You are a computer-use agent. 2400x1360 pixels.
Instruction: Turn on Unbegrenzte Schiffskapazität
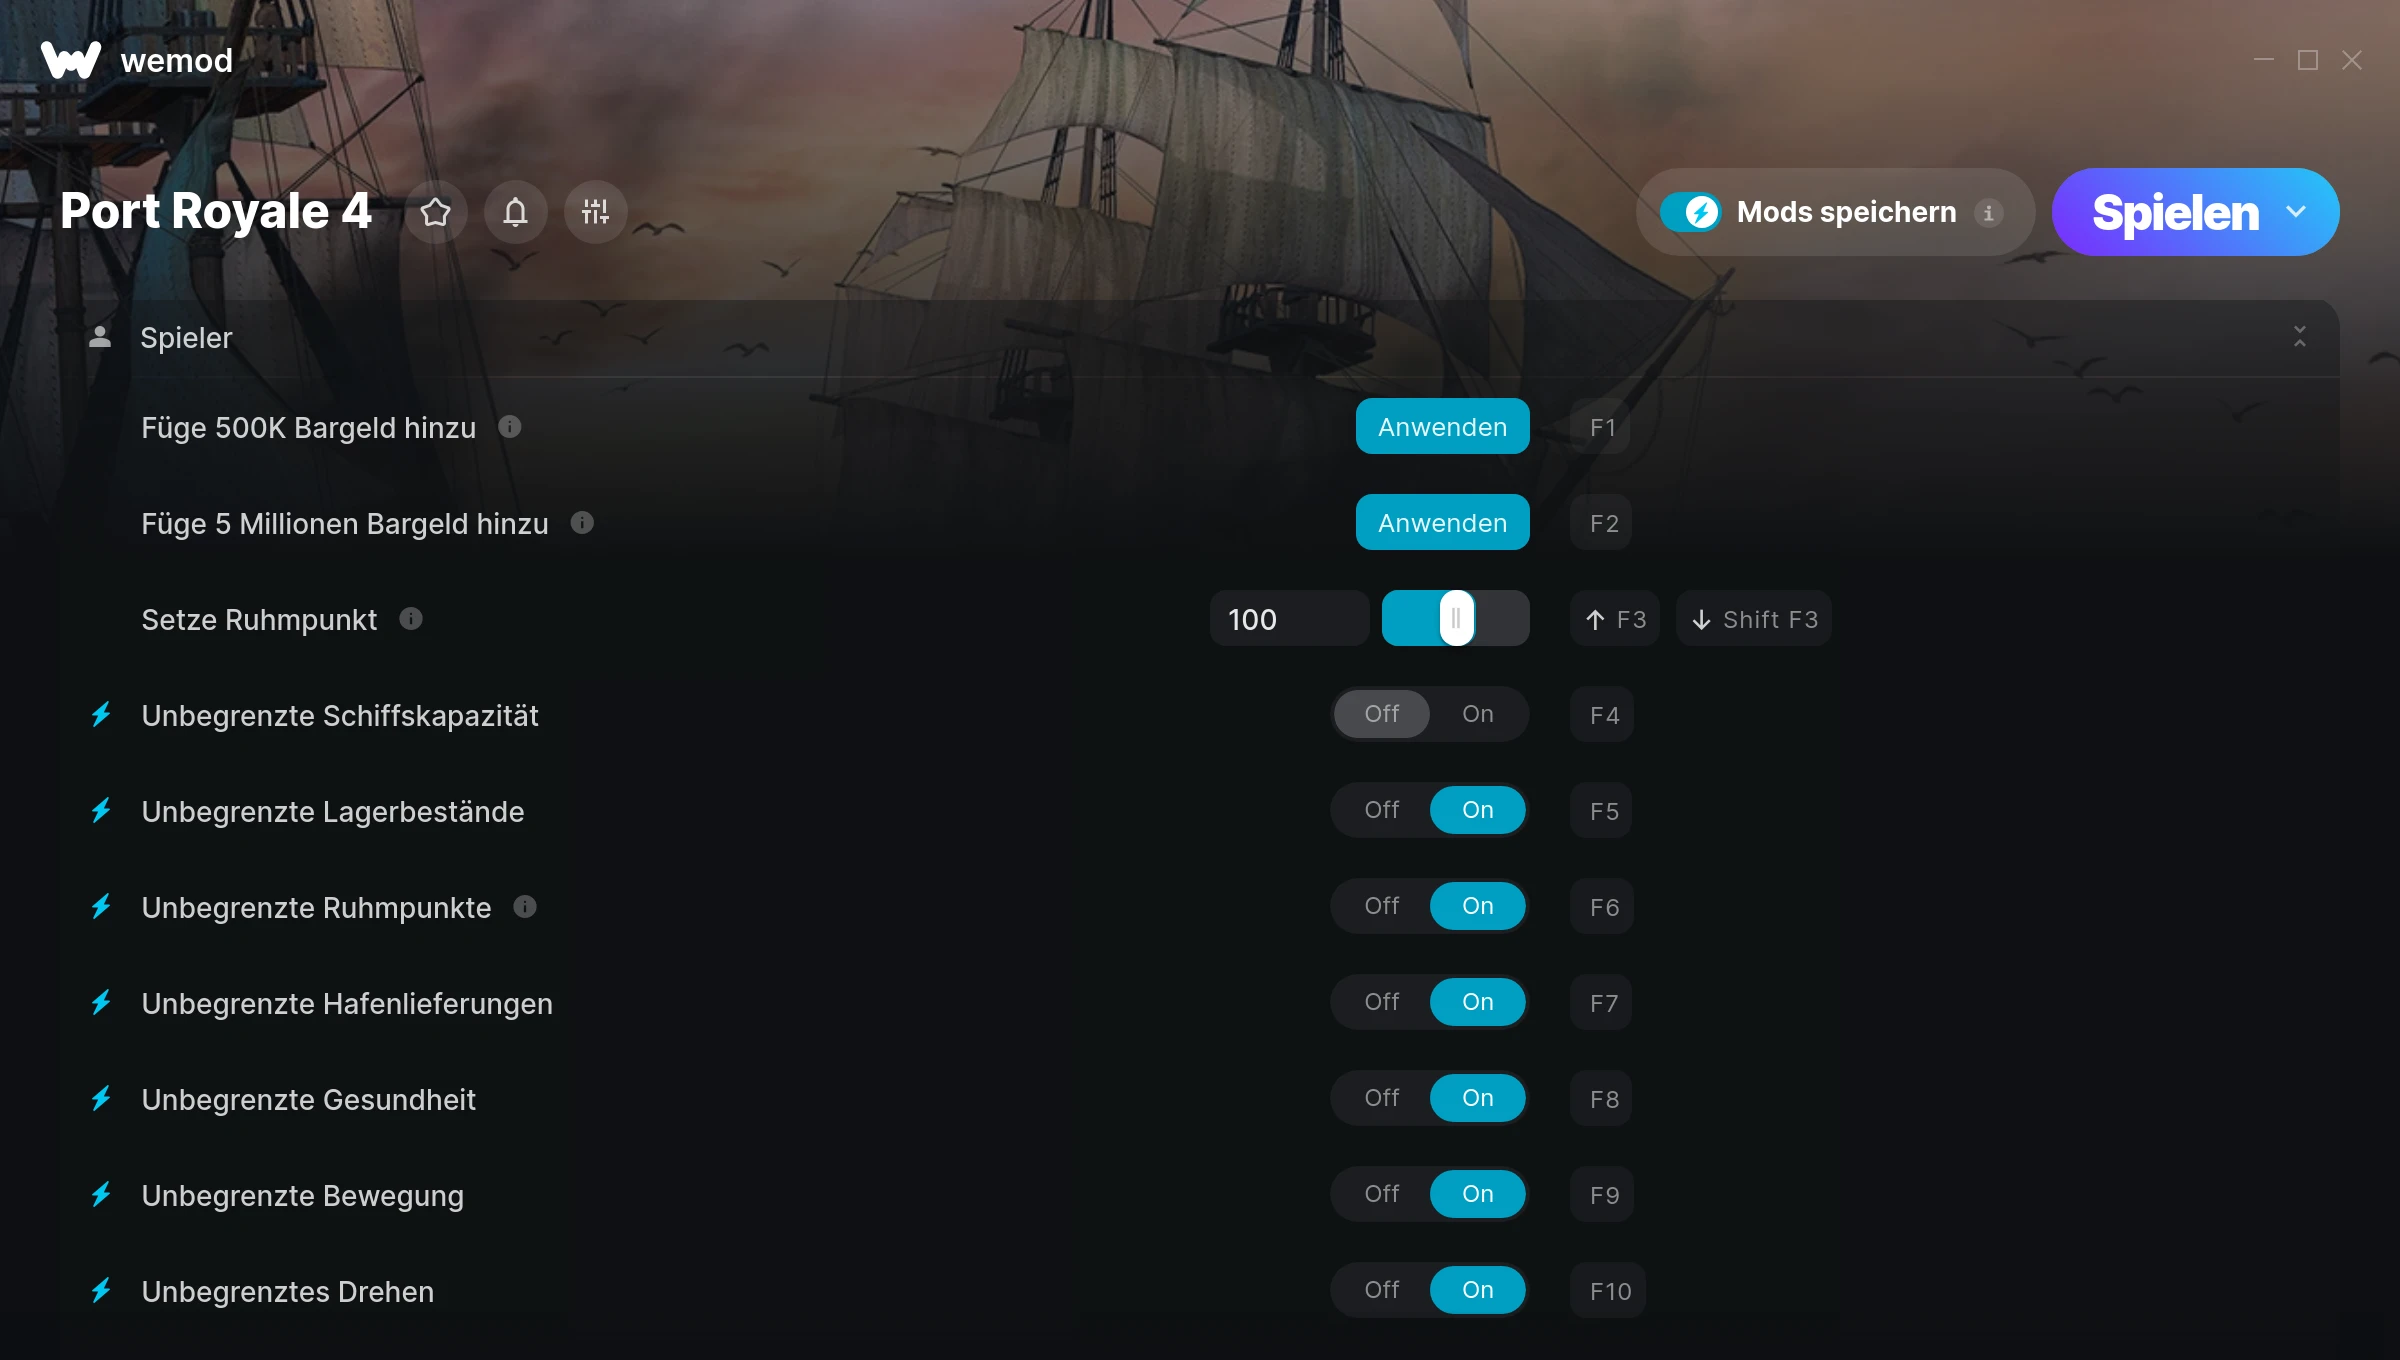pos(1478,714)
